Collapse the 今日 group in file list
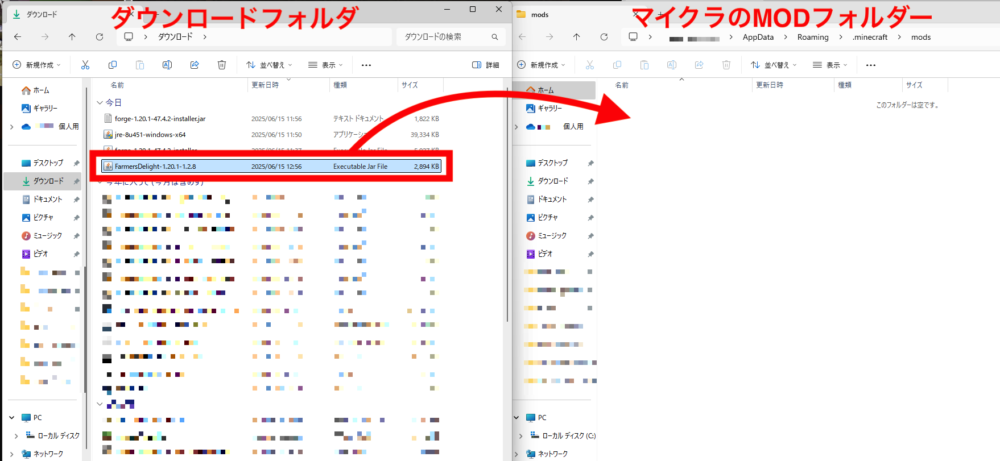Viewport: 1000px width, 461px height. (99, 103)
